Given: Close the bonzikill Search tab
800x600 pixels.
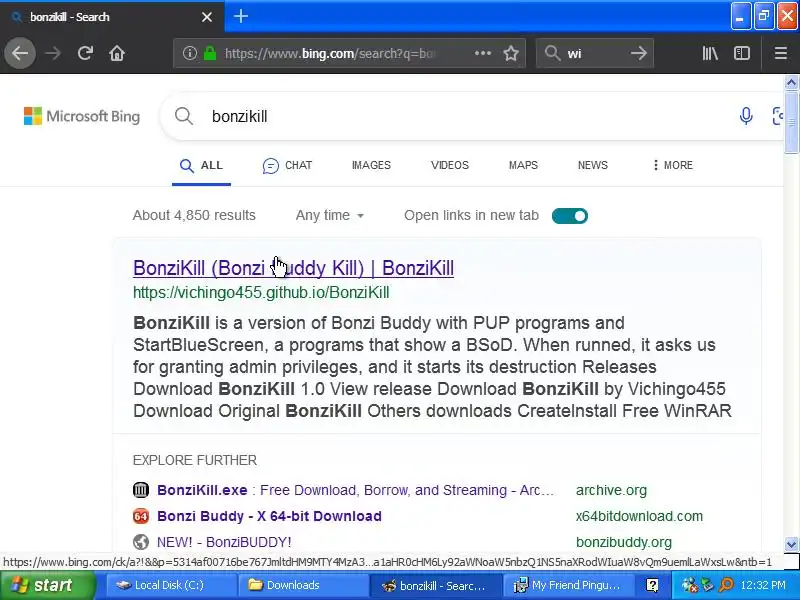Looking at the screenshot, I should click(207, 17).
